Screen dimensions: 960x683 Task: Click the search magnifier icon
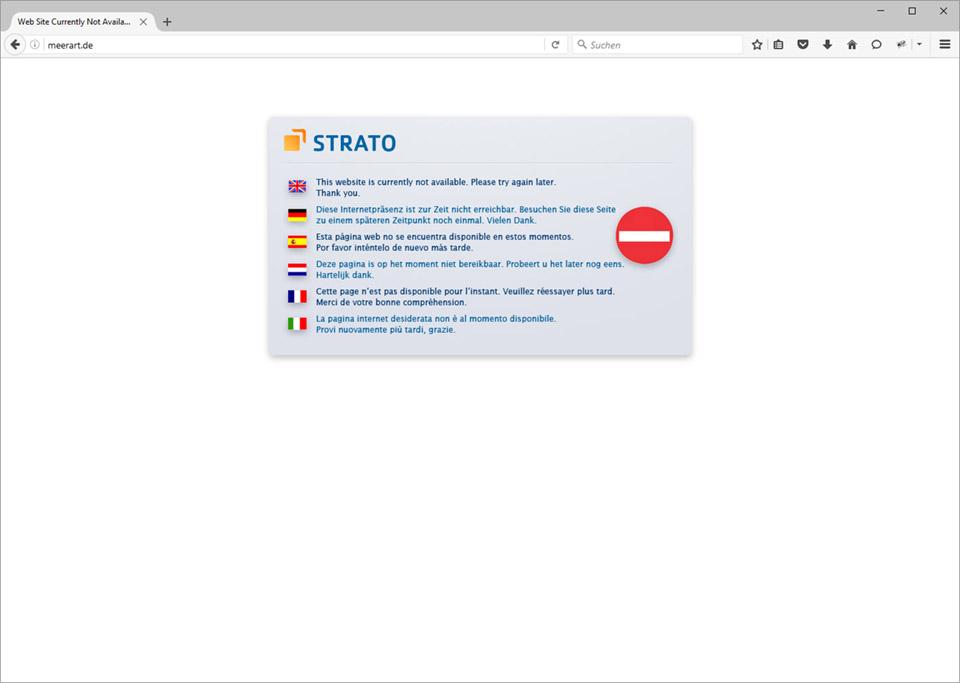[582, 45]
